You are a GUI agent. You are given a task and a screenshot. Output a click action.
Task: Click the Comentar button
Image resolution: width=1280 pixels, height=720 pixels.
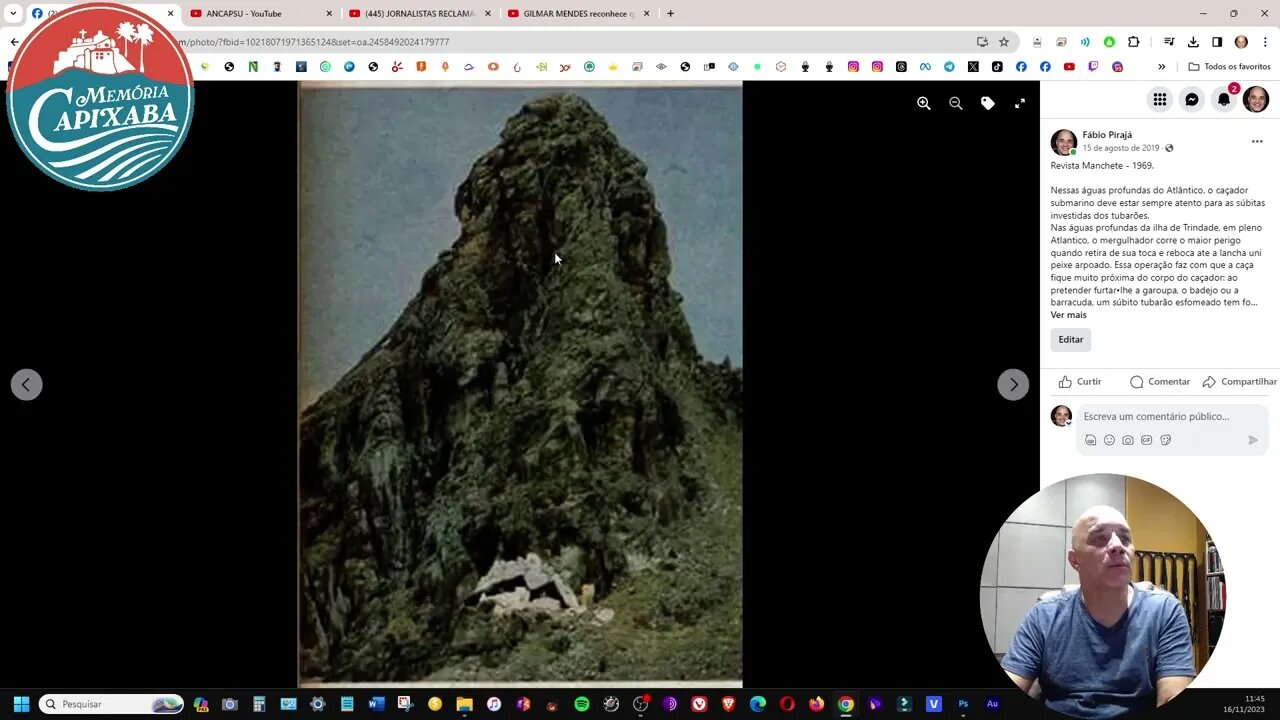[1160, 382]
